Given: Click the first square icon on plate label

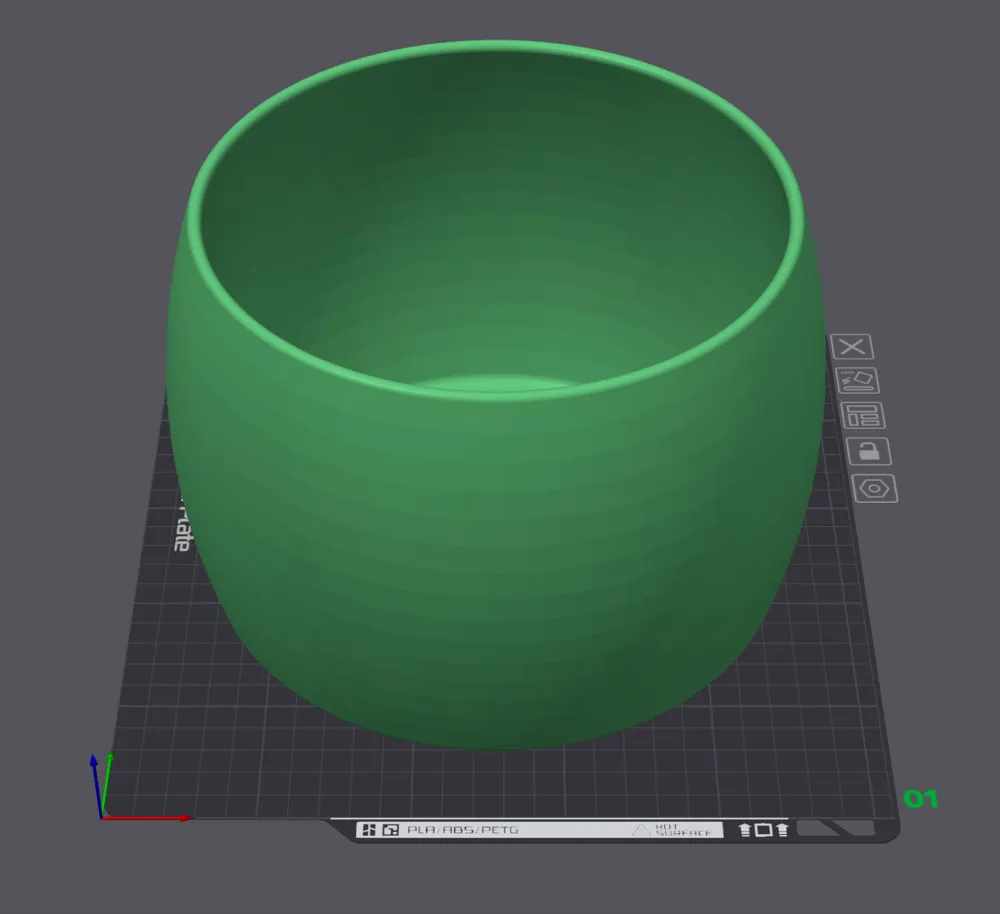Looking at the screenshot, I should (368, 830).
